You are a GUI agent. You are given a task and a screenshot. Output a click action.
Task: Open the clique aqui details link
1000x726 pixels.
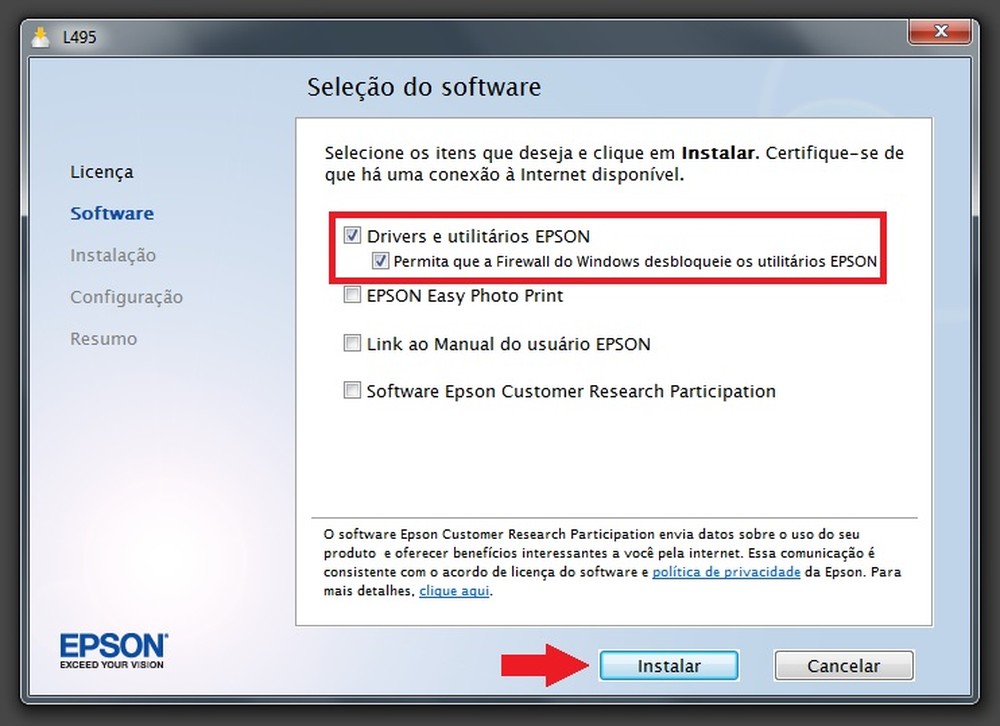tap(454, 591)
